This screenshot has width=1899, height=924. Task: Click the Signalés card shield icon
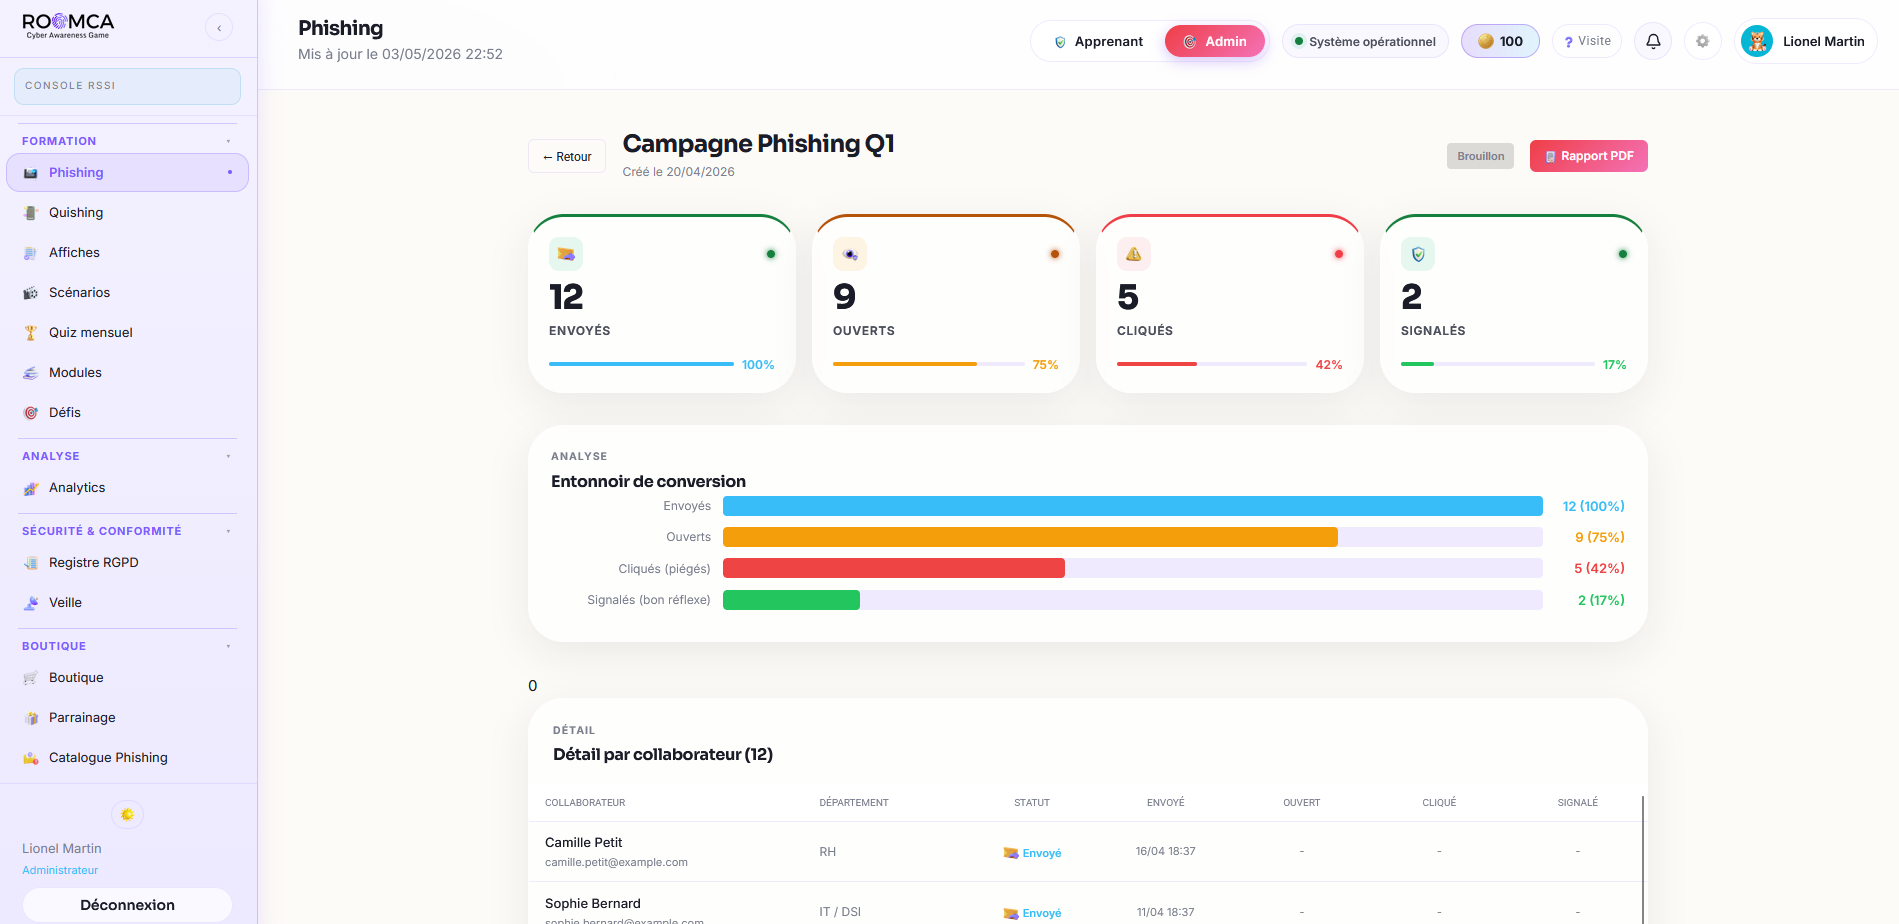tap(1418, 254)
